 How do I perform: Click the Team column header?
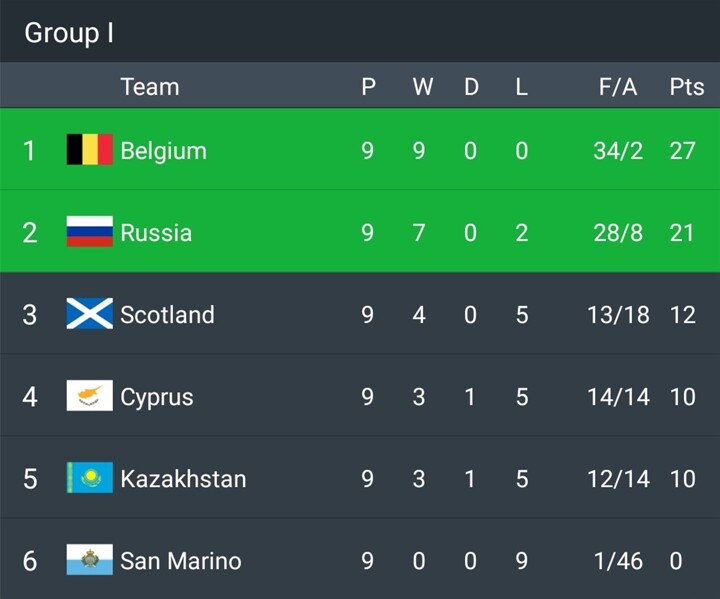150,87
